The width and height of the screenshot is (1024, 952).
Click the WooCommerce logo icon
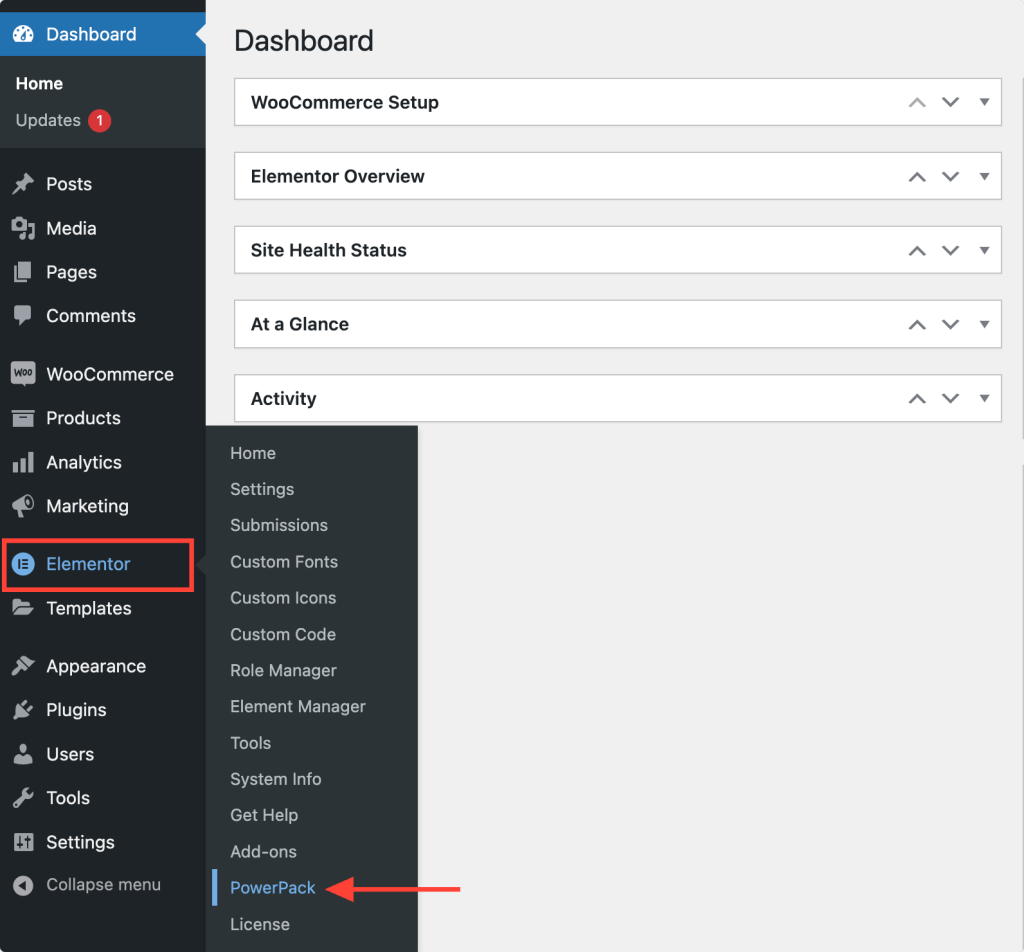(x=23, y=374)
